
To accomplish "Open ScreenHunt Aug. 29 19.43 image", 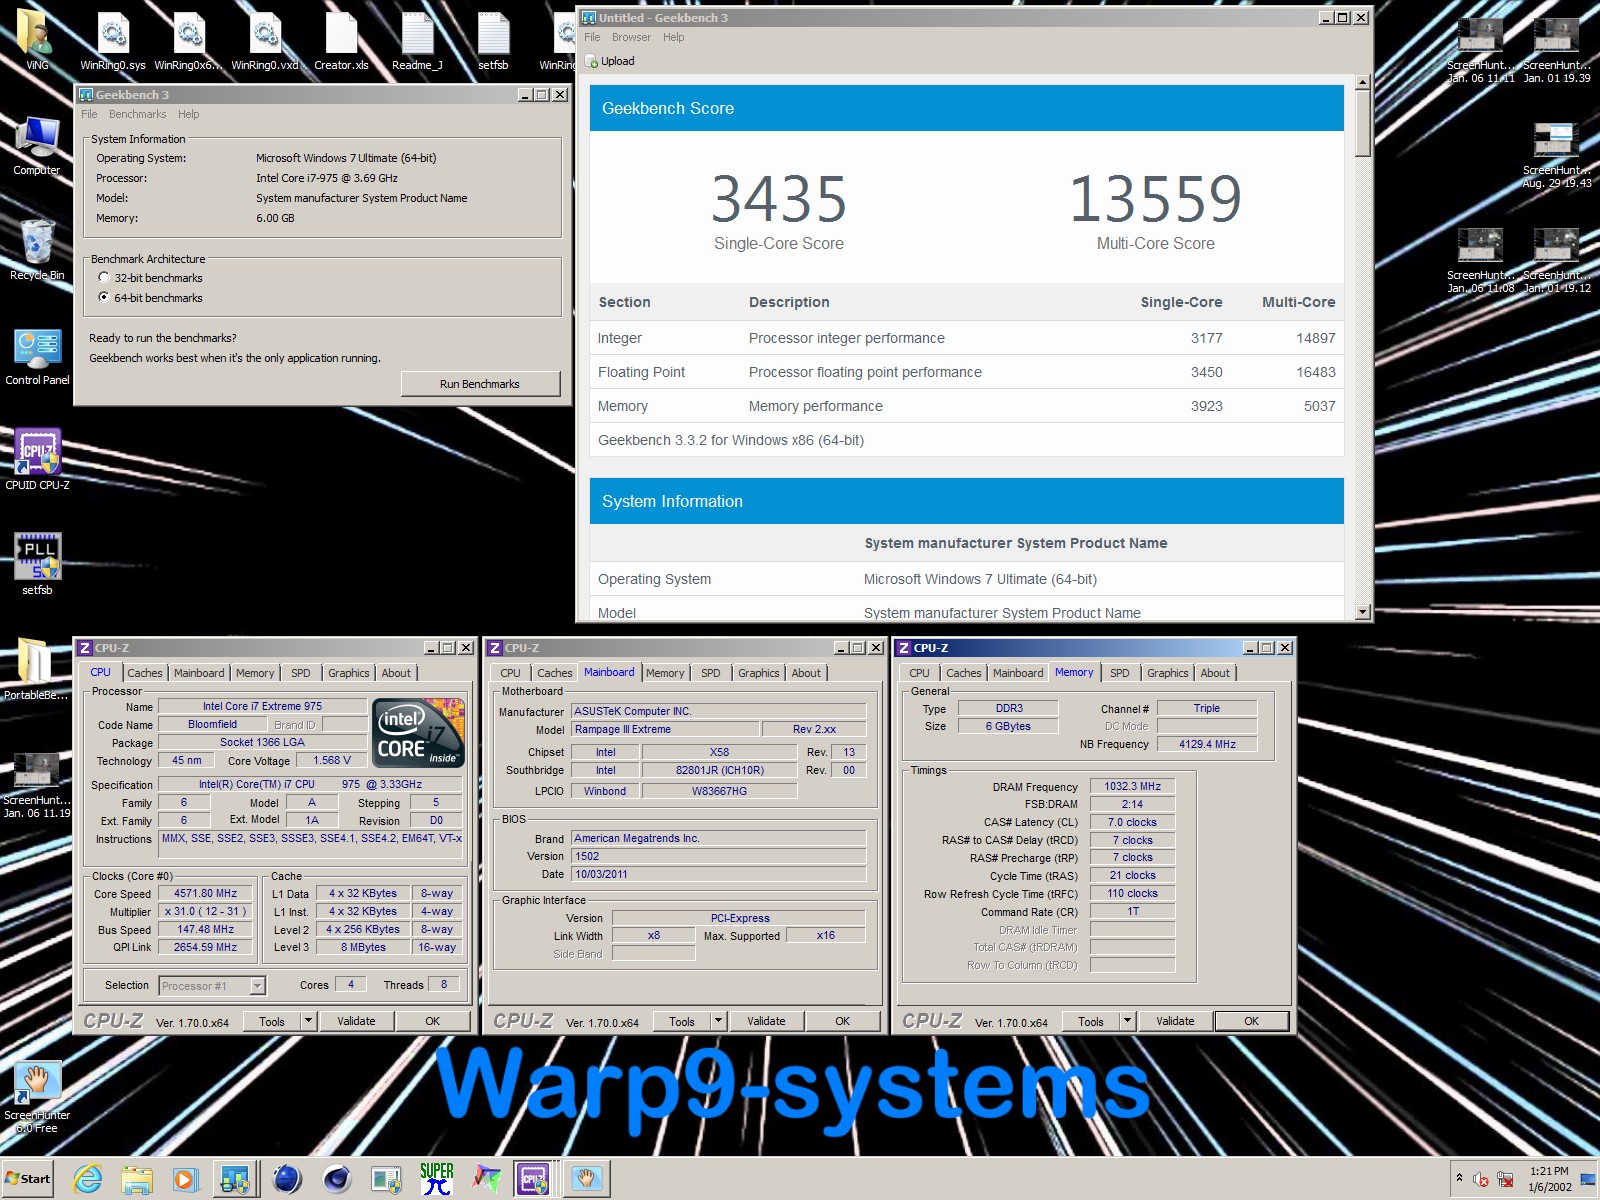I will 1557,155.
